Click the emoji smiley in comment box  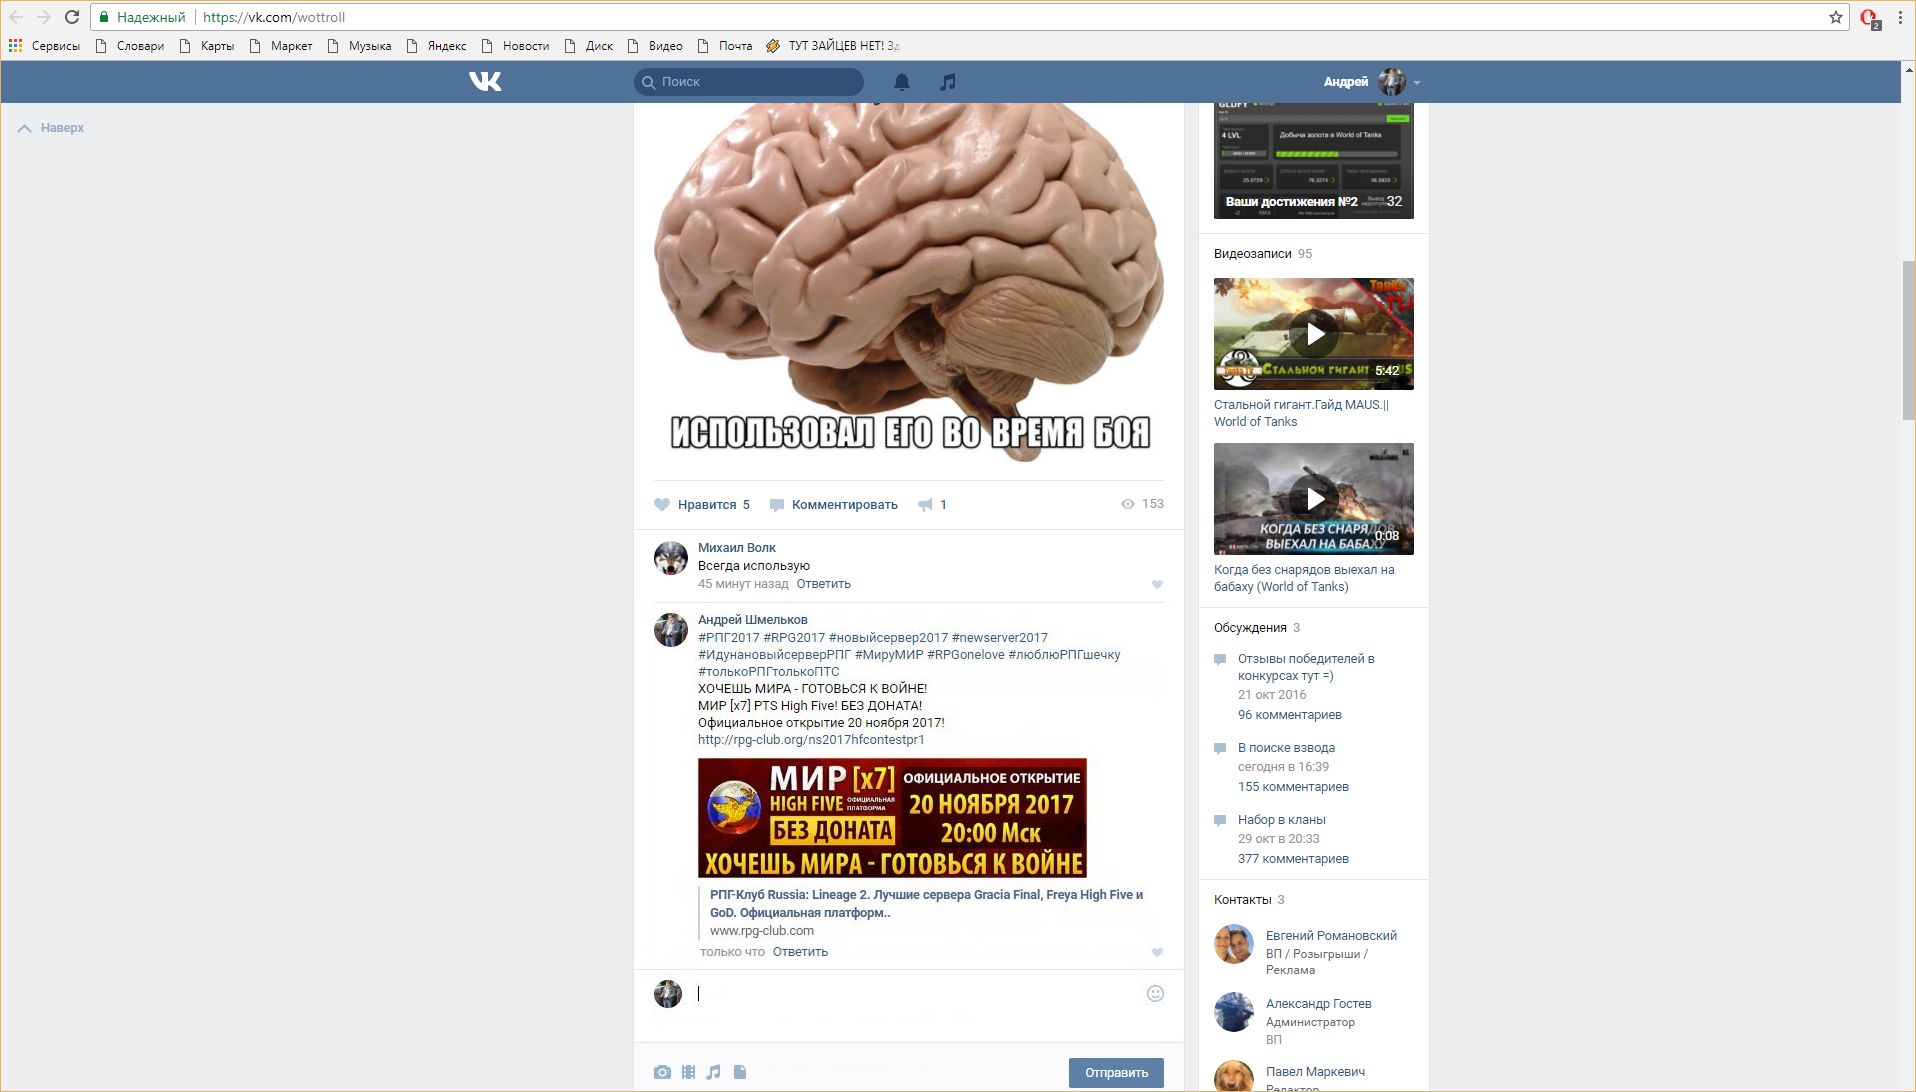click(x=1155, y=993)
